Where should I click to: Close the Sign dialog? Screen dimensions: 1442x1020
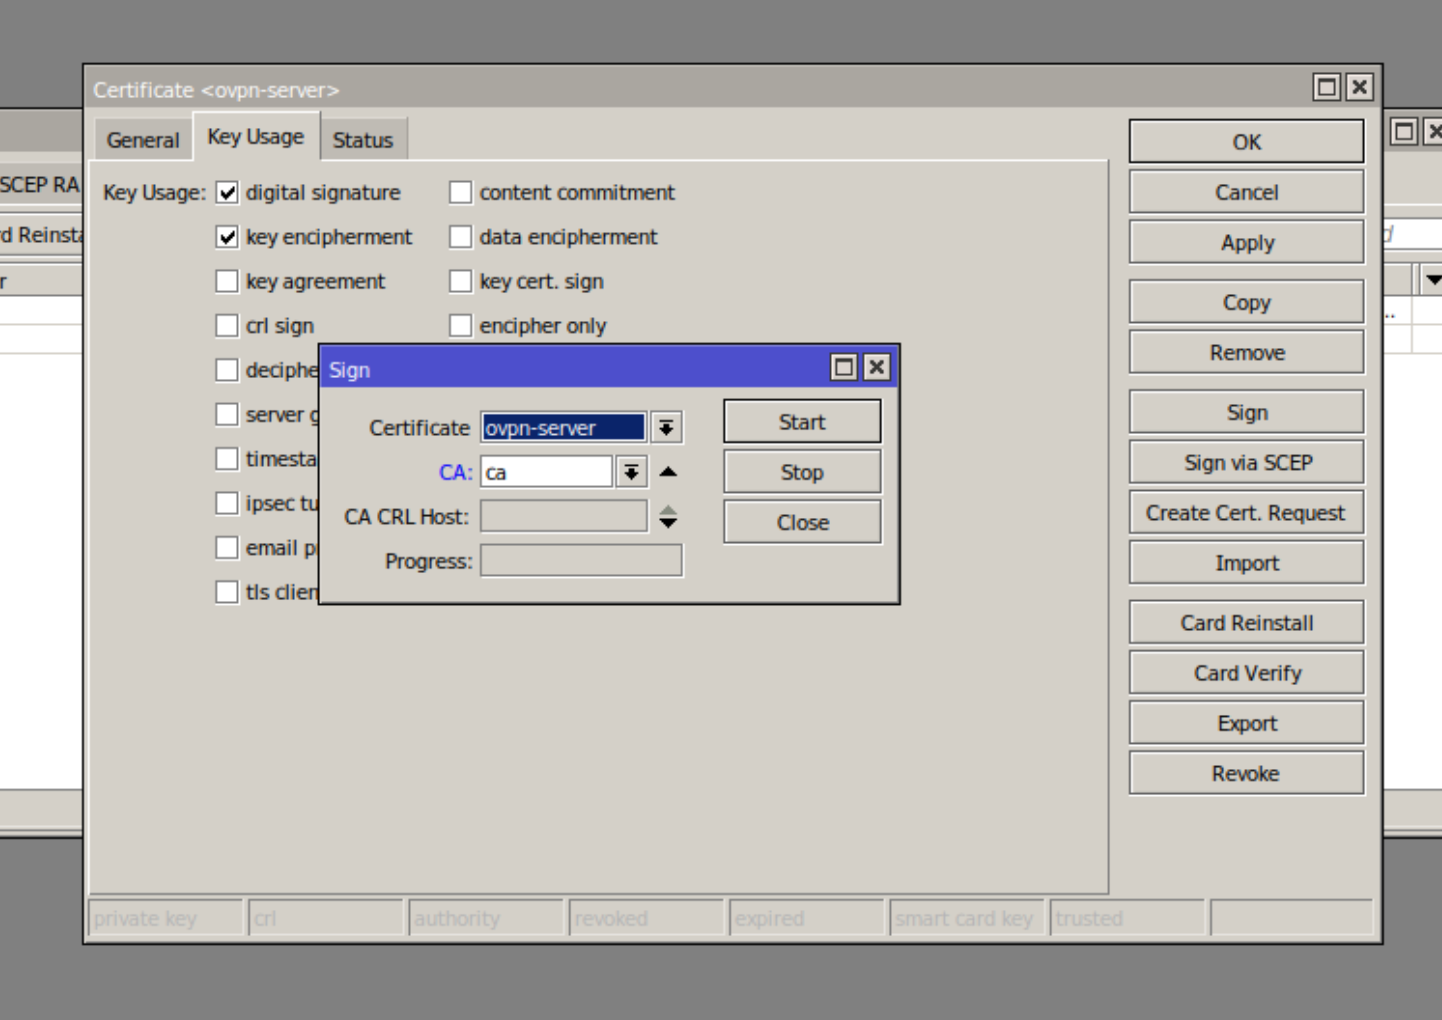coord(801,521)
